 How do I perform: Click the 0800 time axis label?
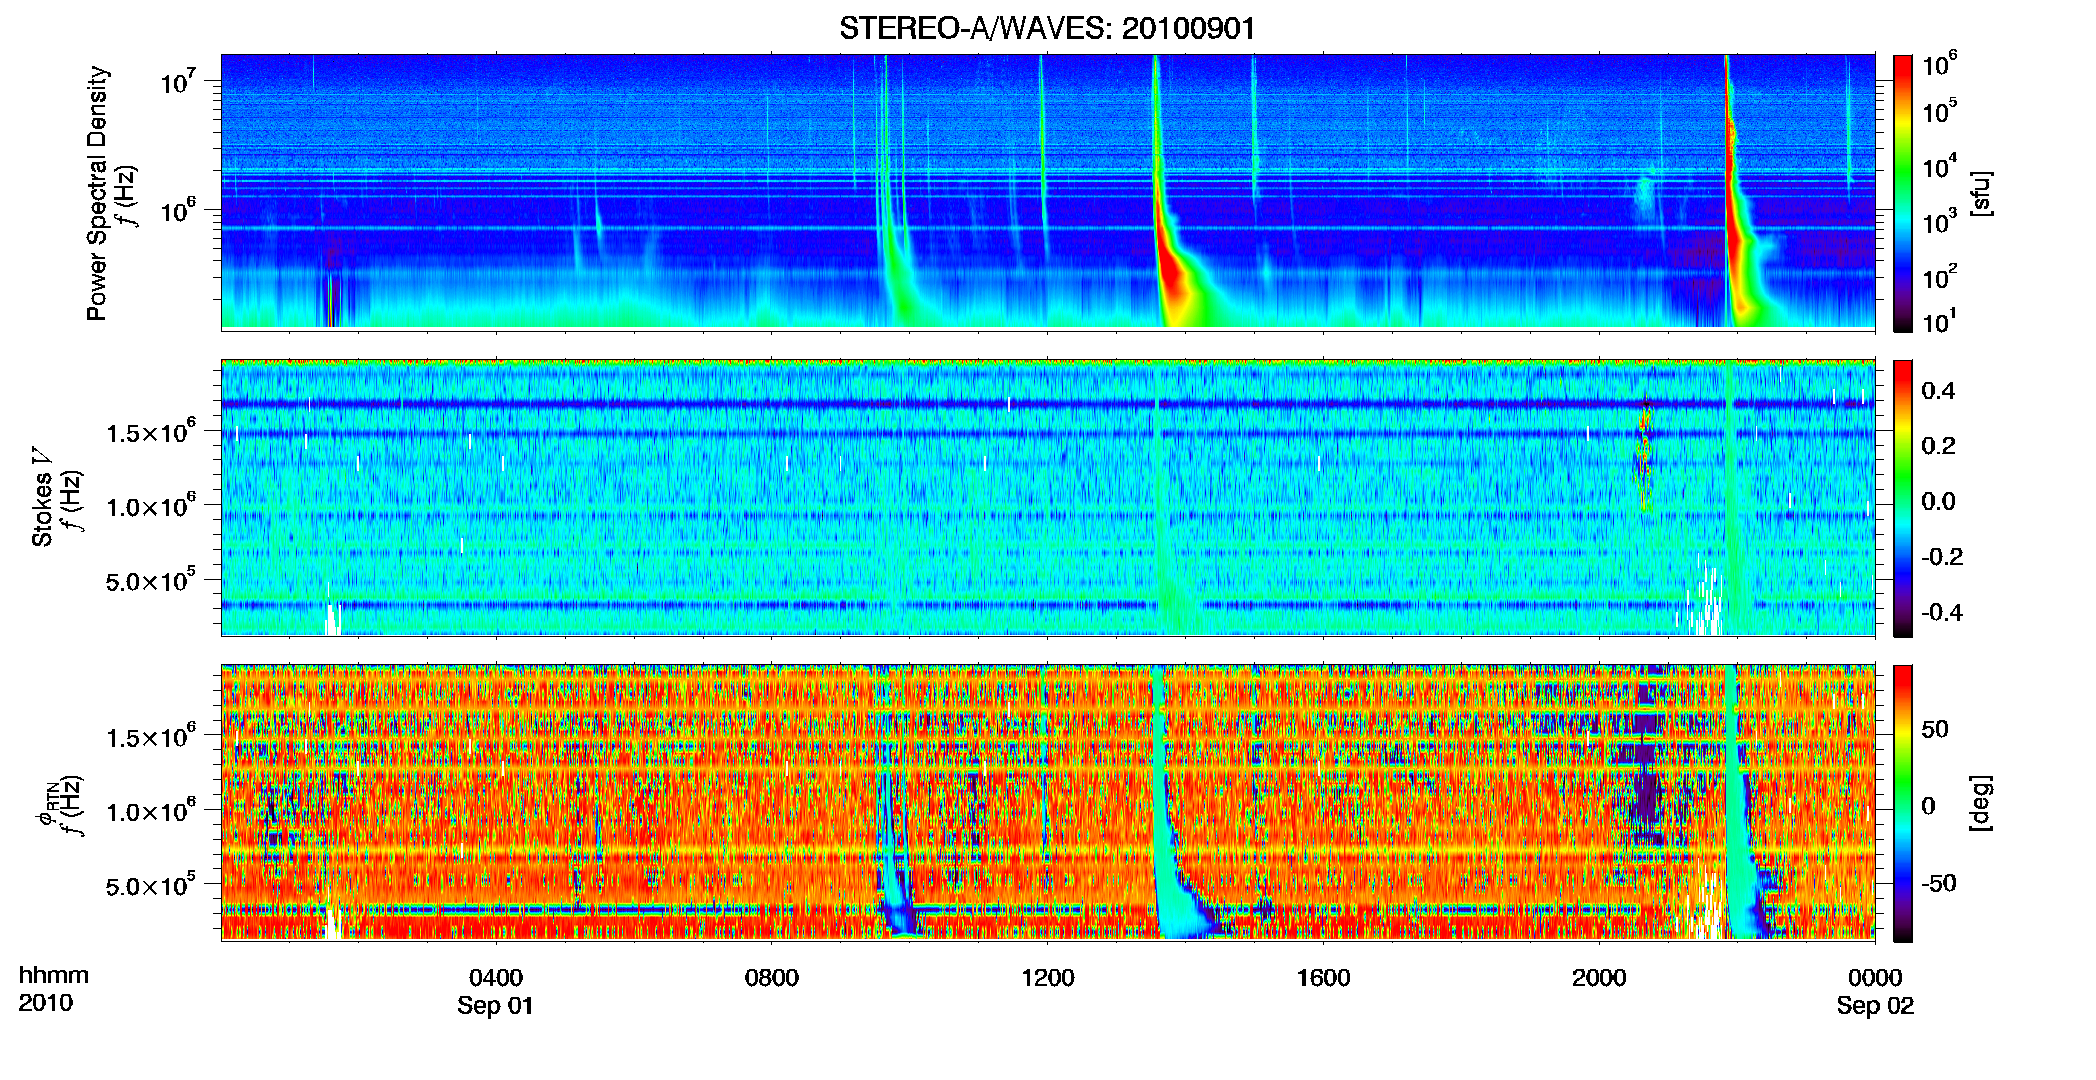772,978
